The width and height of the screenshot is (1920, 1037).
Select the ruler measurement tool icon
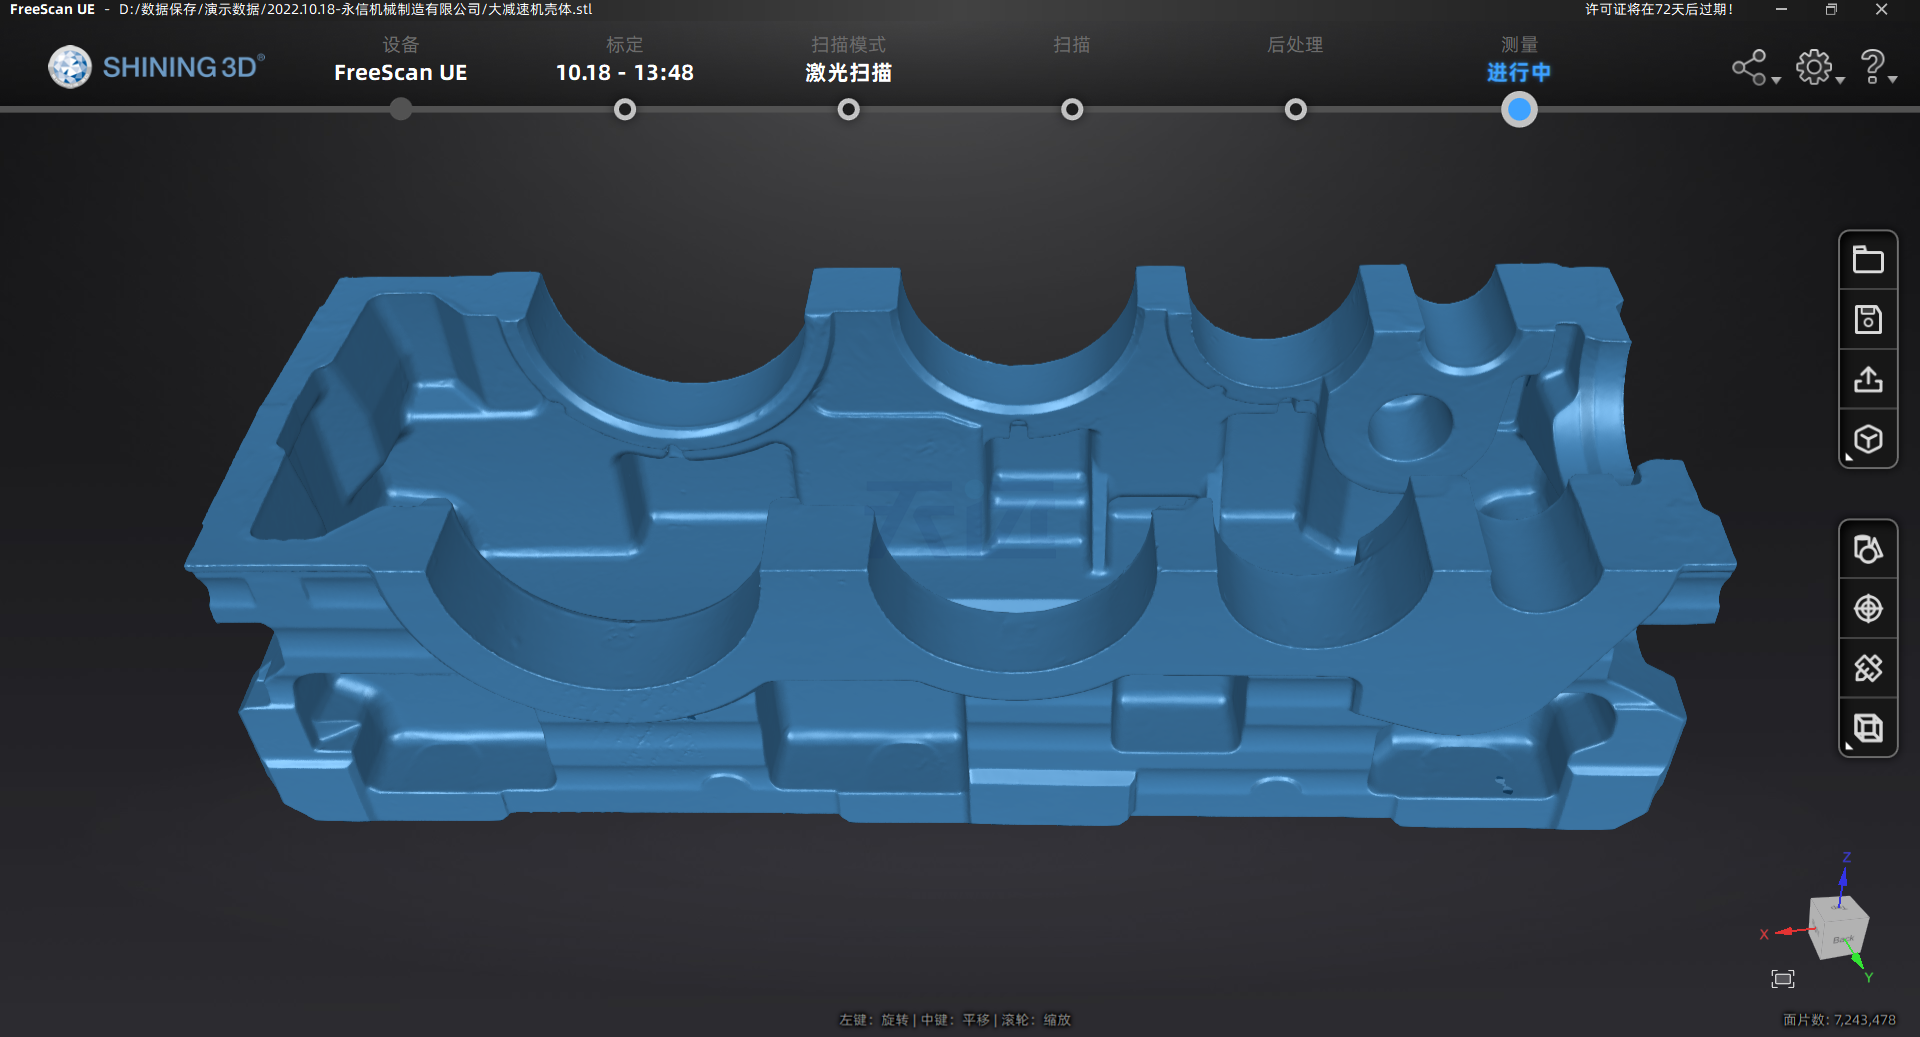[x=1867, y=668]
